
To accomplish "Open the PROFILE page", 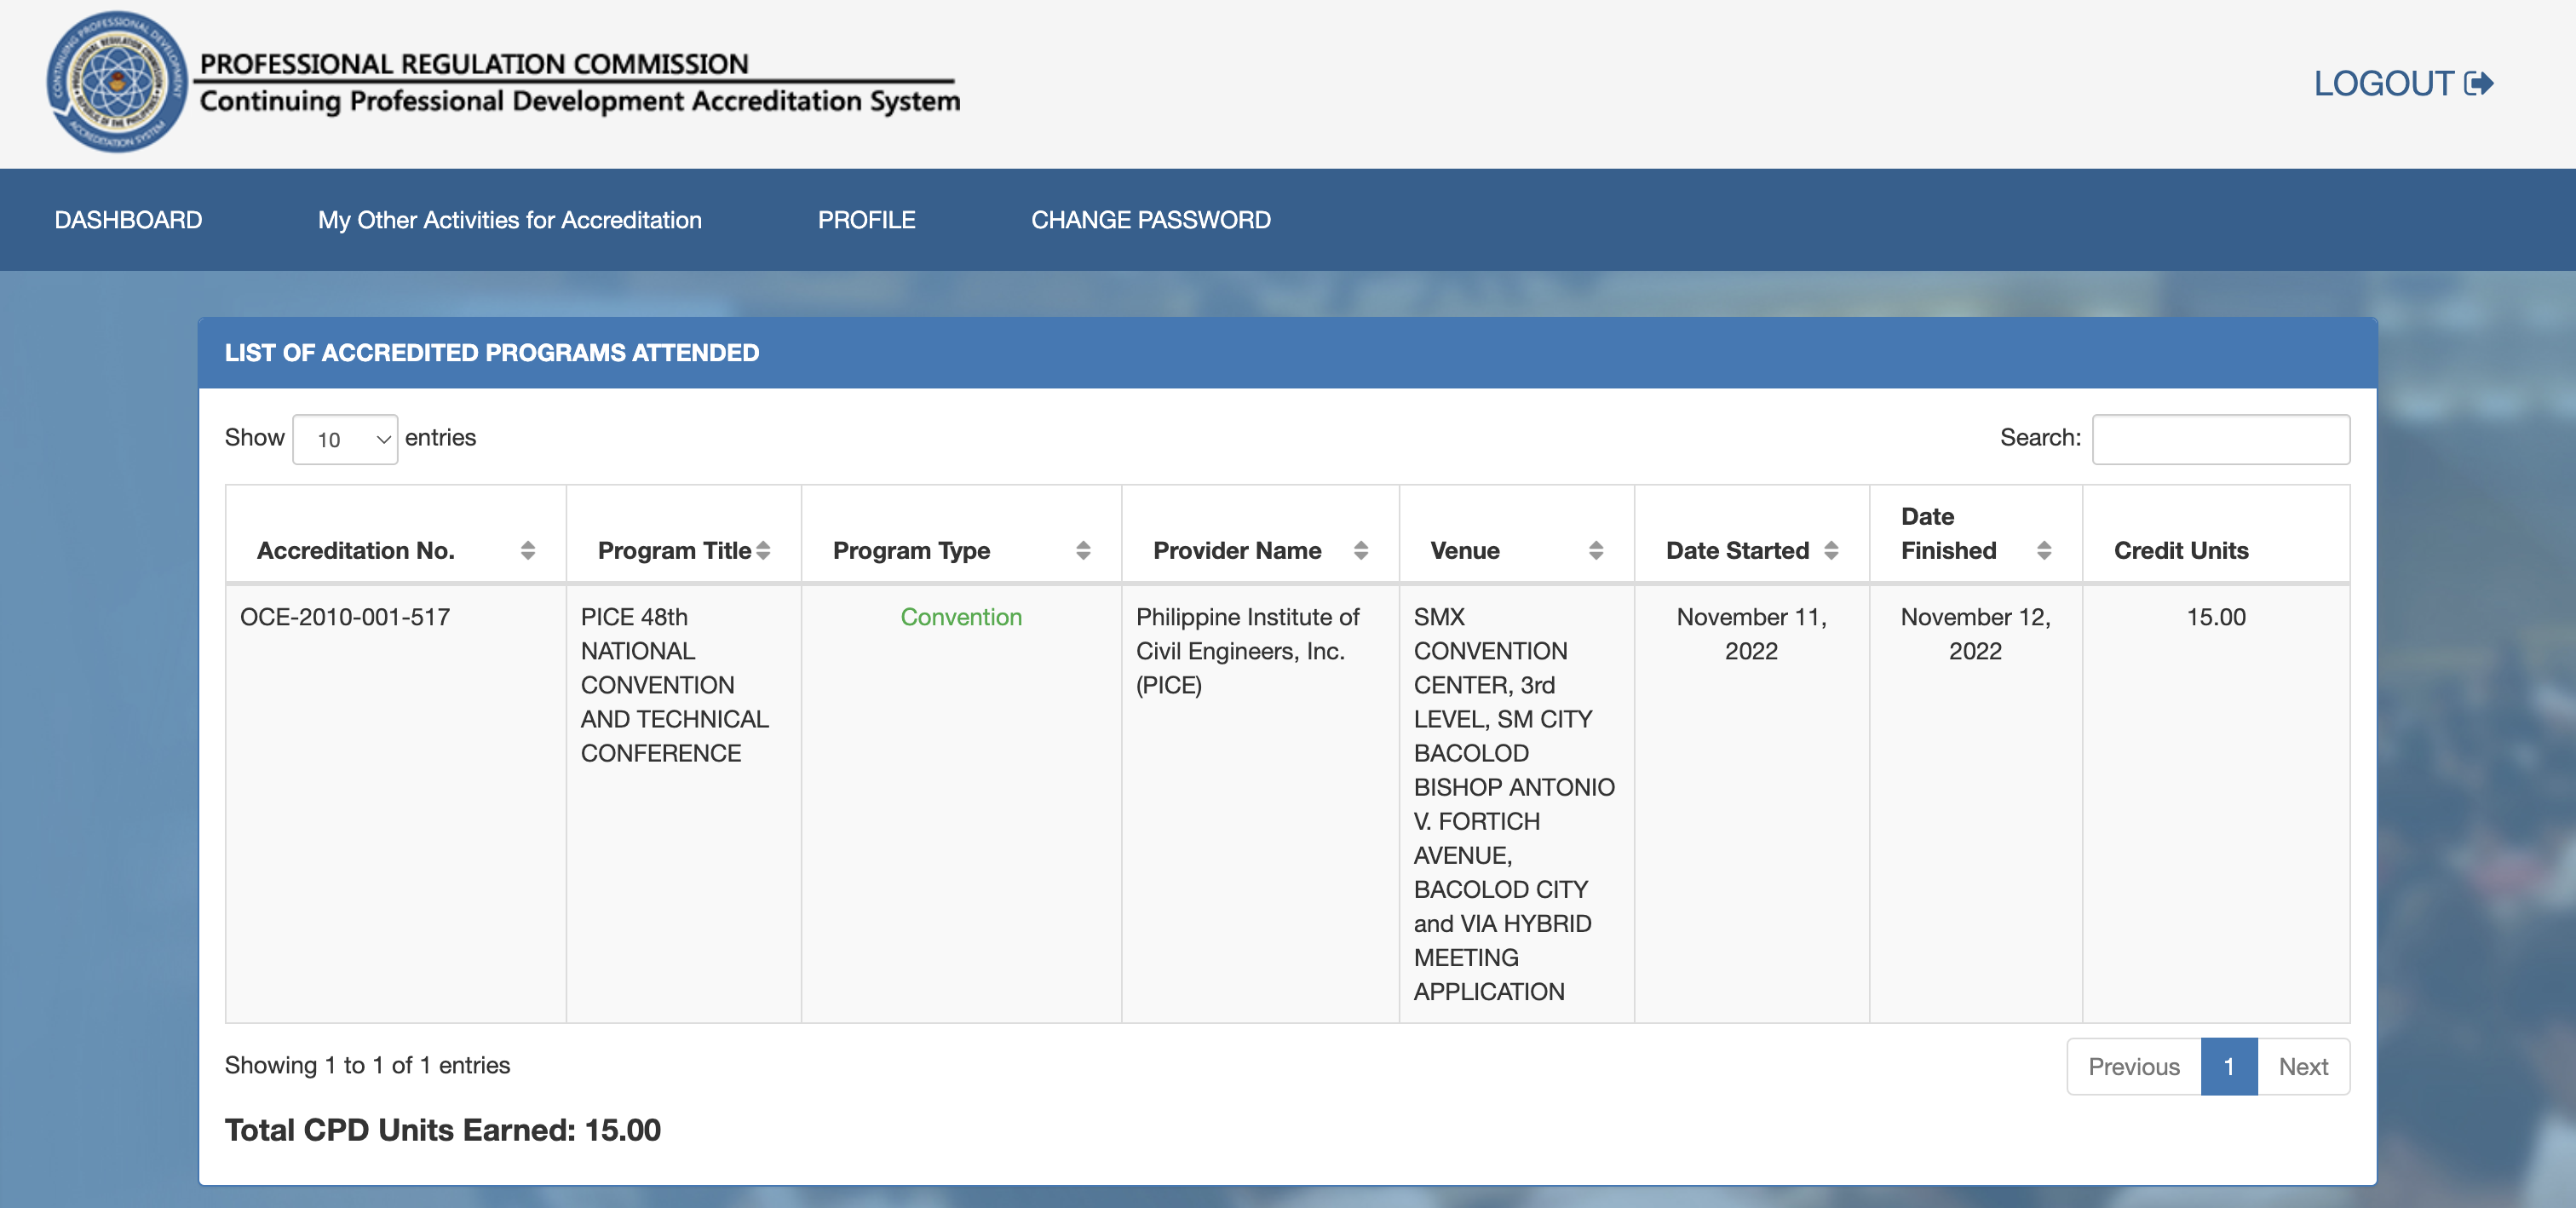I will [x=866, y=219].
